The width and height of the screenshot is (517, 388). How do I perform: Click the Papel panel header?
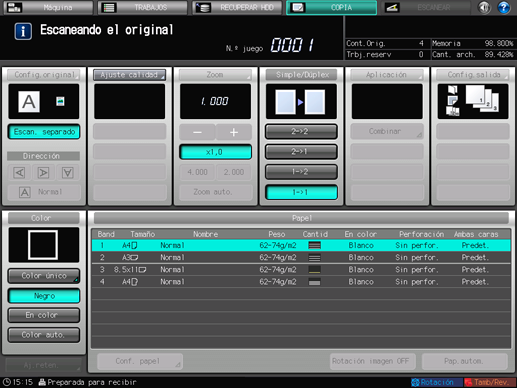point(301,218)
